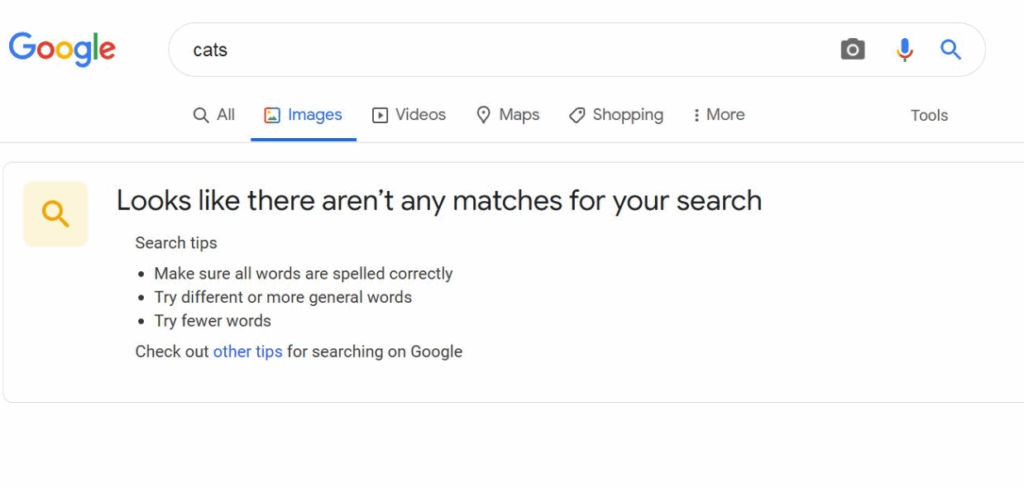This screenshot has width=1024, height=488.
Task: Open search by image camera icon
Action: (x=852, y=49)
